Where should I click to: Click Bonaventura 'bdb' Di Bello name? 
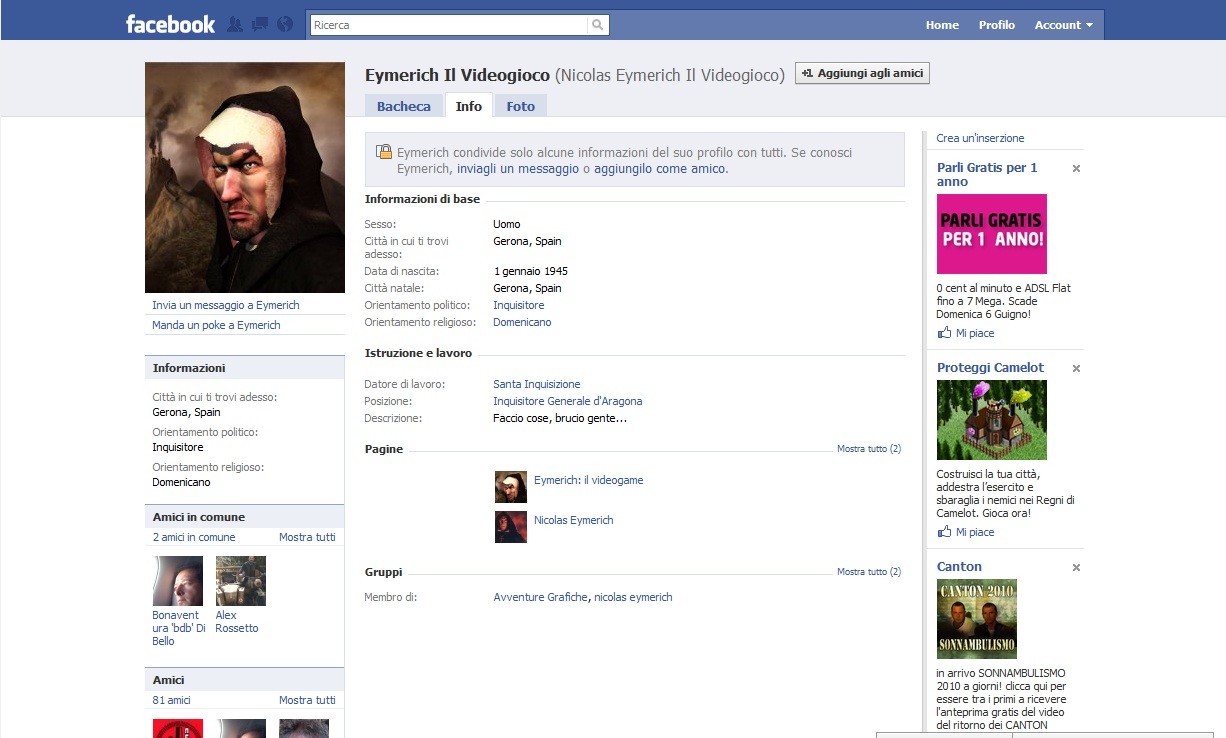(x=178, y=628)
